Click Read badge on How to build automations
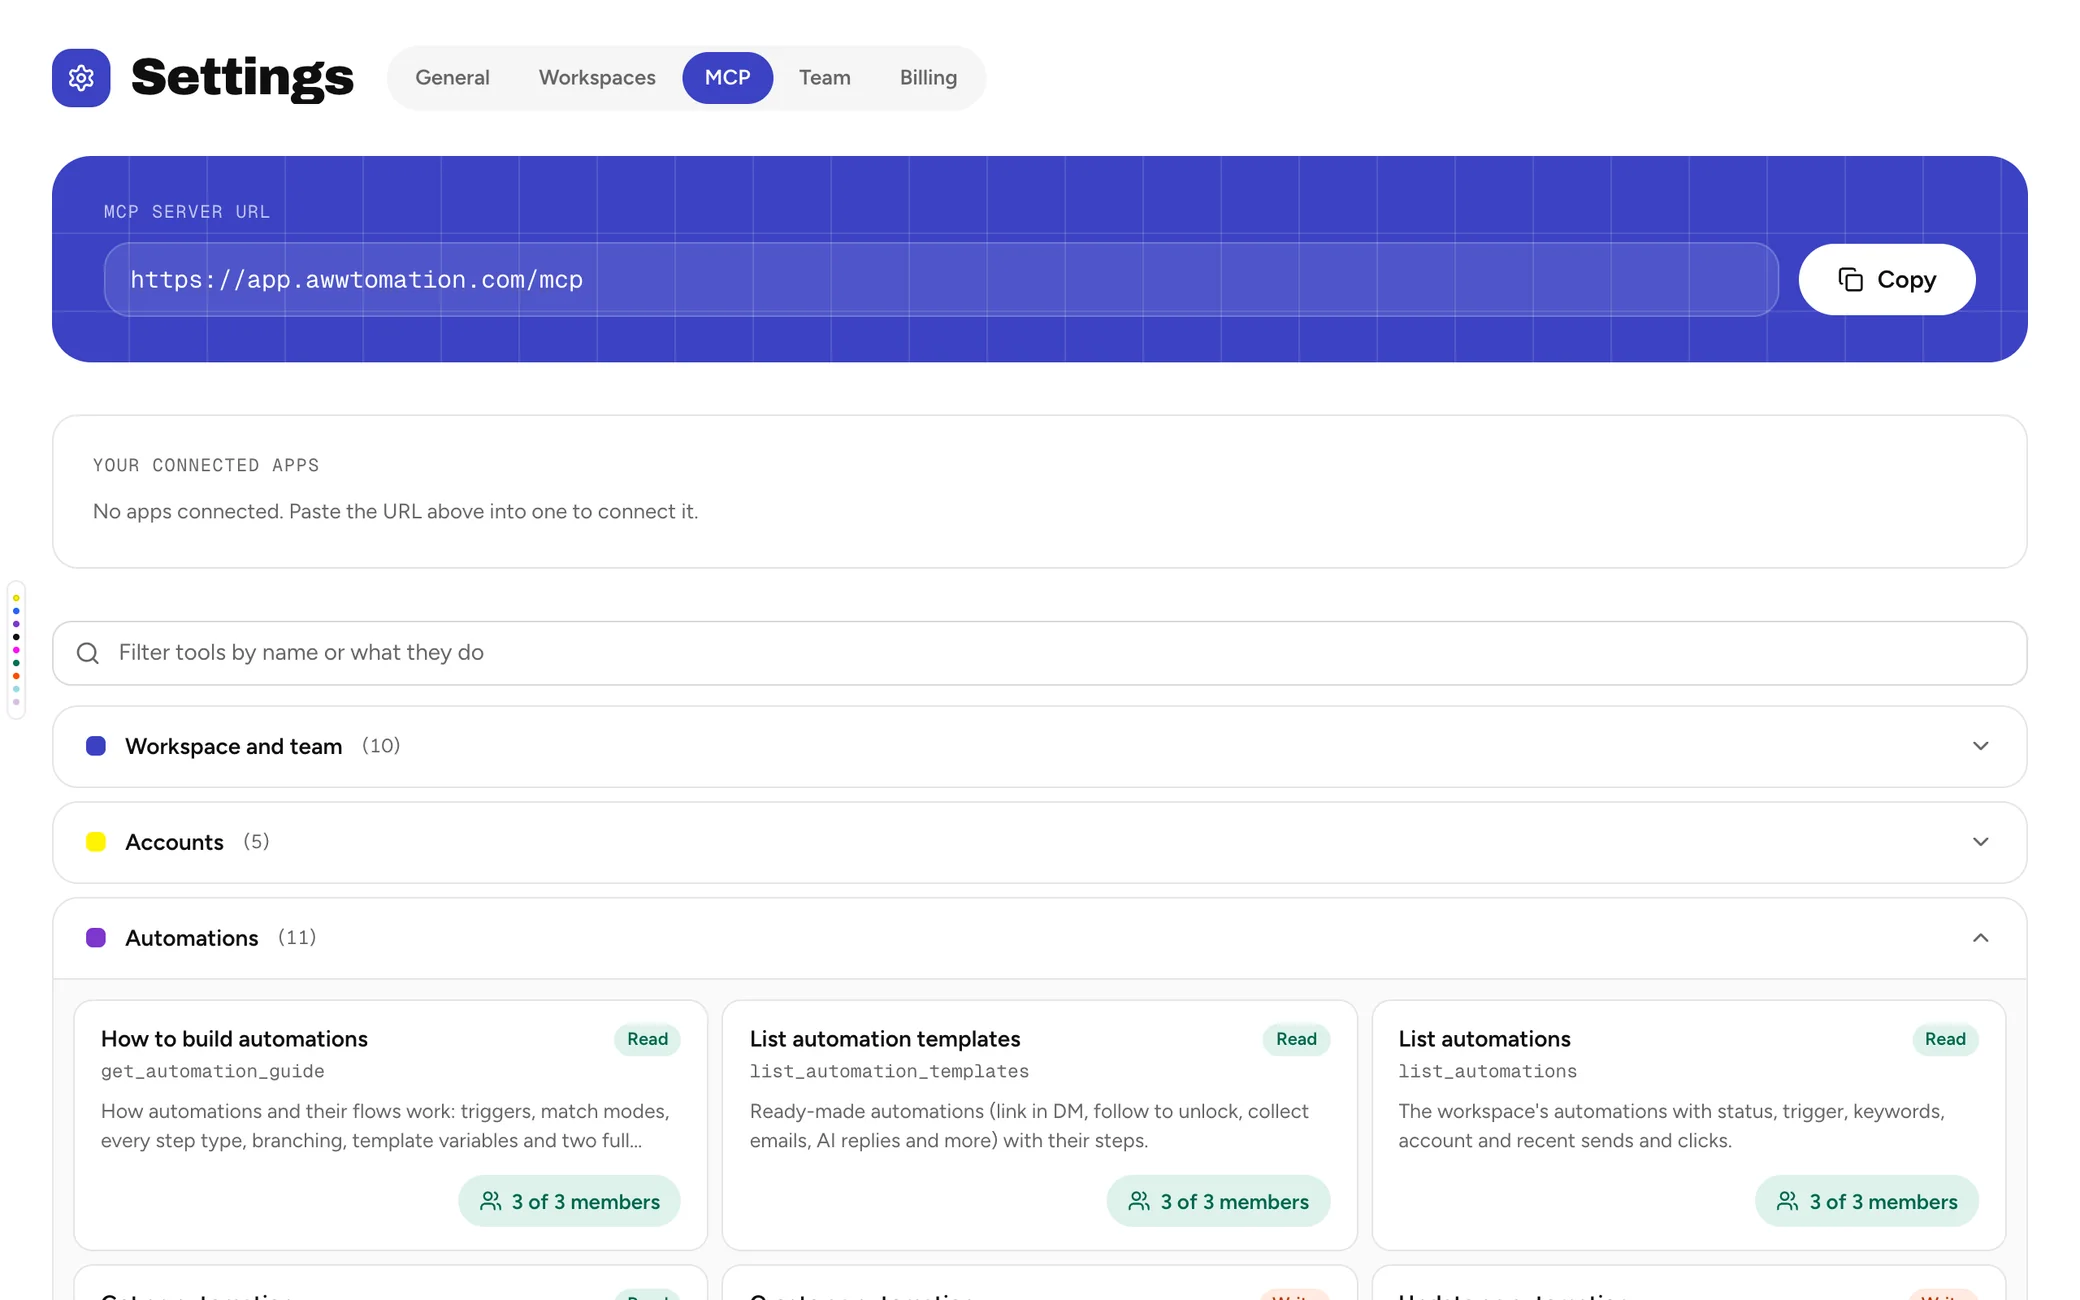The image size is (2080, 1300). click(647, 1039)
